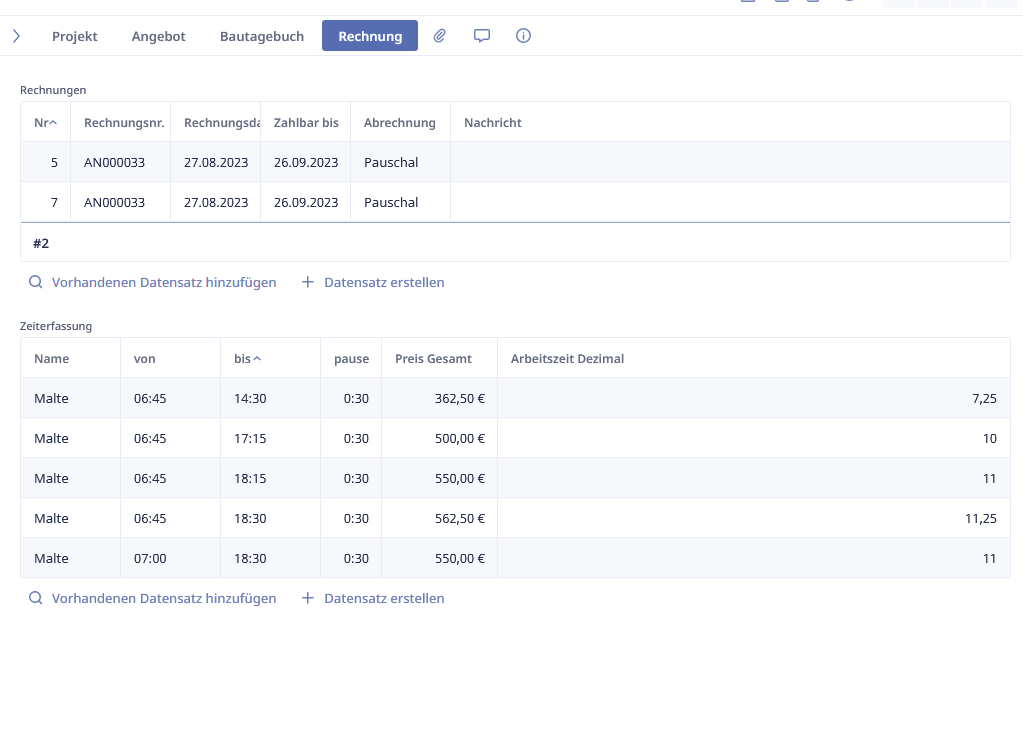The height and width of the screenshot is (750, 1023).
Task: Select the Rechnung tab
Action: (370, 36)
